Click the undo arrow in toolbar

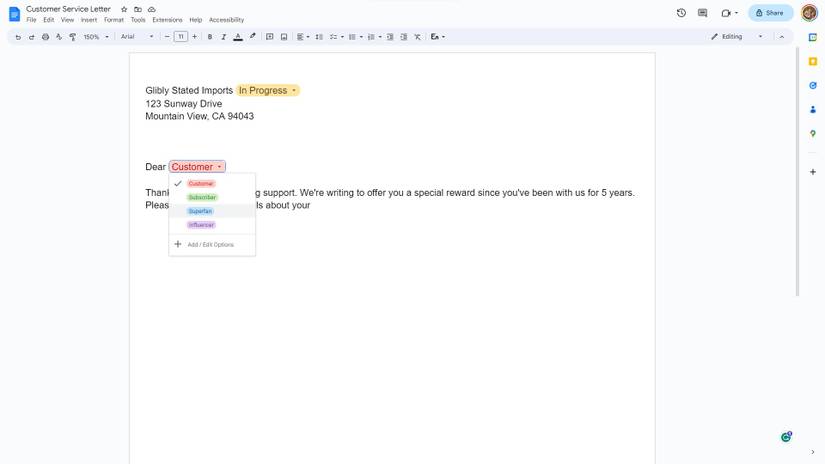coord(18,37)
